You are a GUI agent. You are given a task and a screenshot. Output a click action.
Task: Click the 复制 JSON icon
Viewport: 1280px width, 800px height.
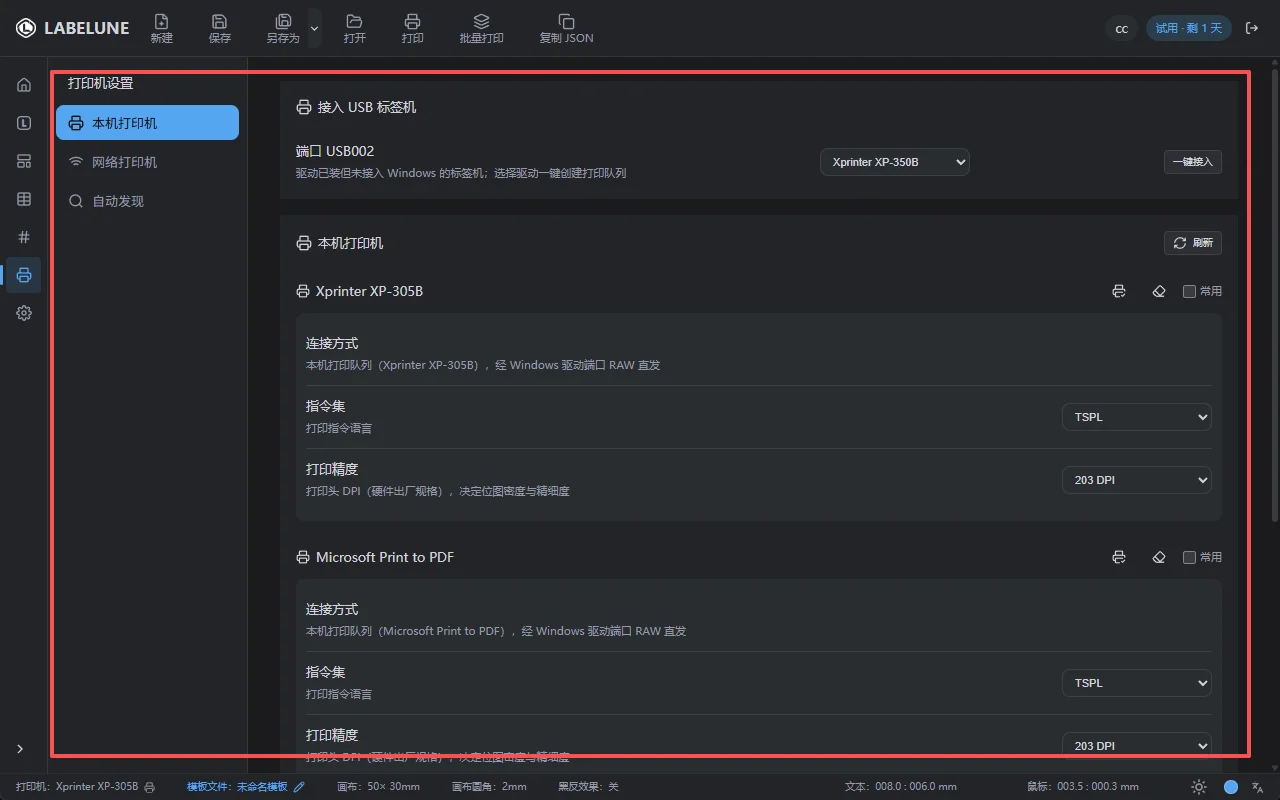[x=566, y=21]
